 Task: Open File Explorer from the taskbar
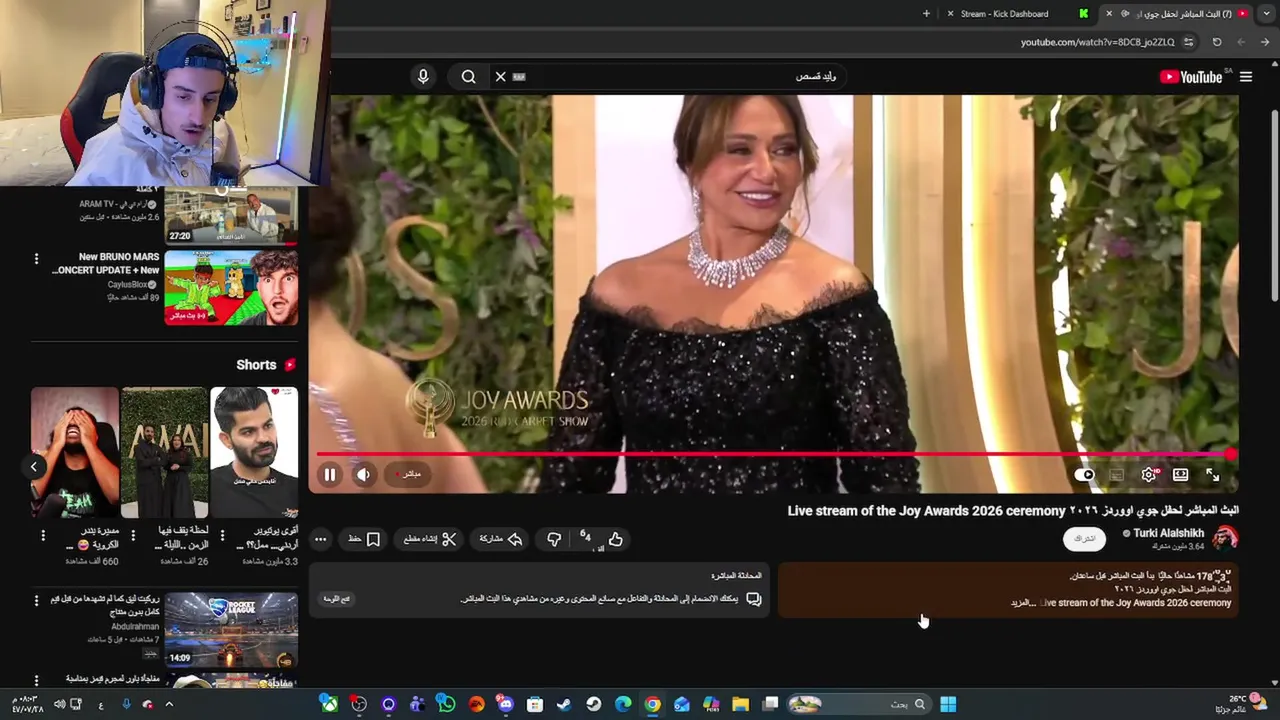741,704
